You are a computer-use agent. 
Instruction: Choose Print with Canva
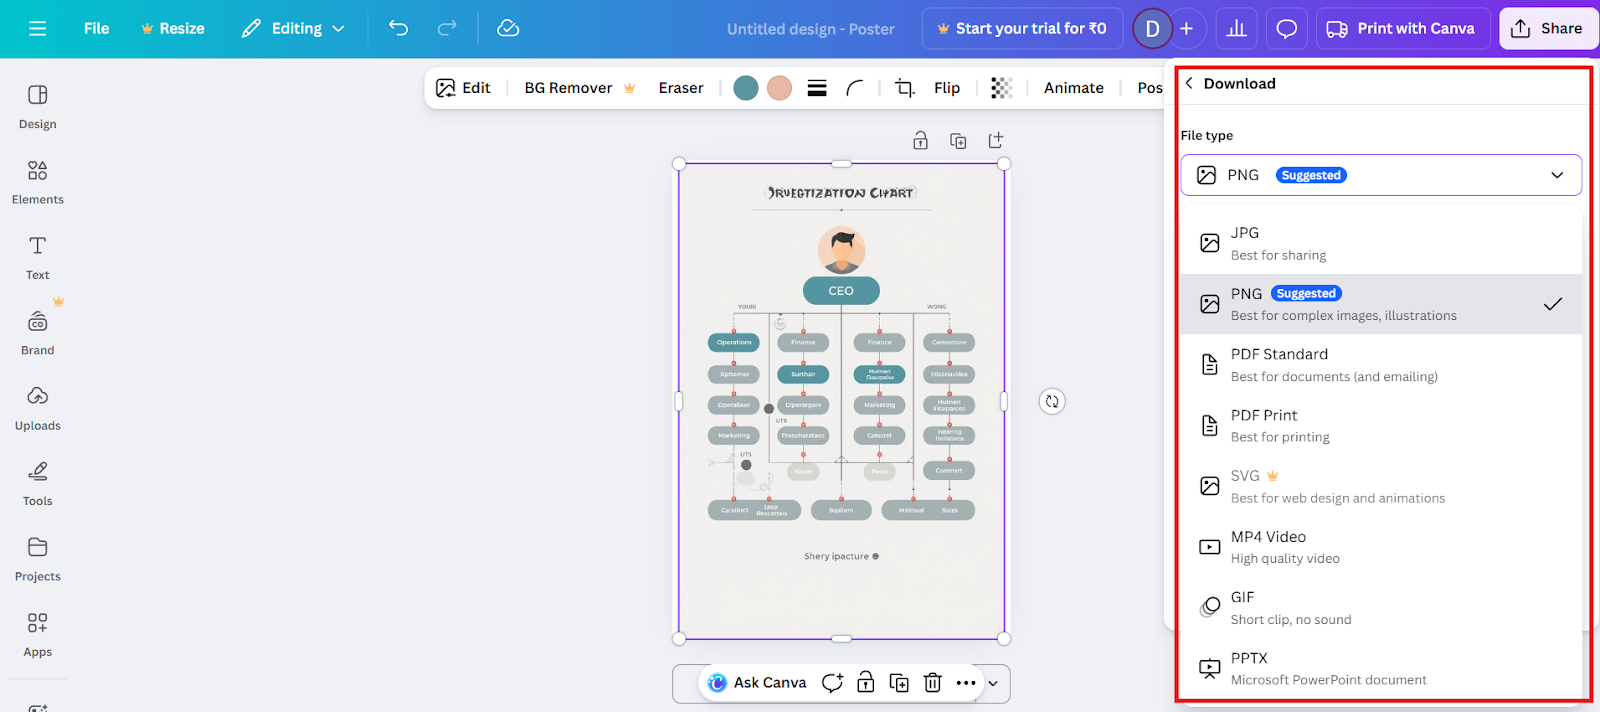click(x=1403, y=29)
